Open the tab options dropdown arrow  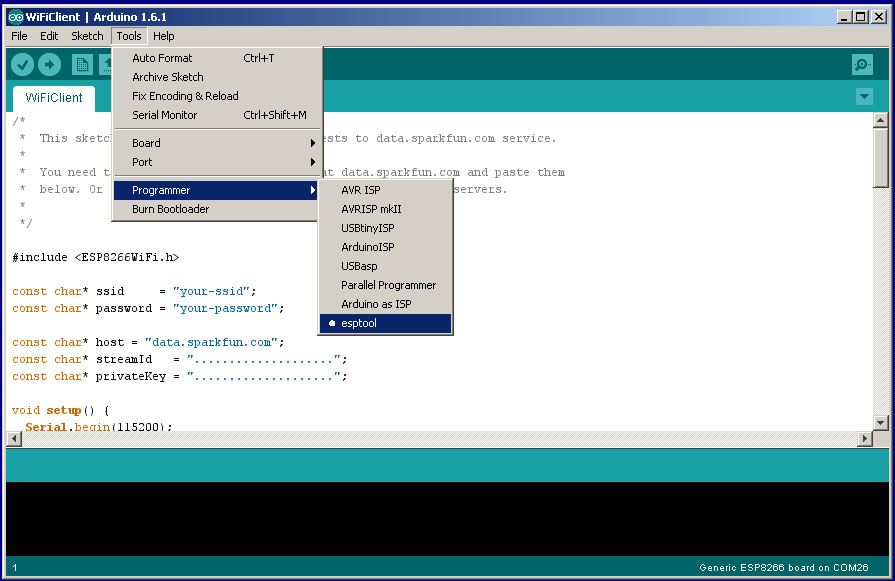864,96
